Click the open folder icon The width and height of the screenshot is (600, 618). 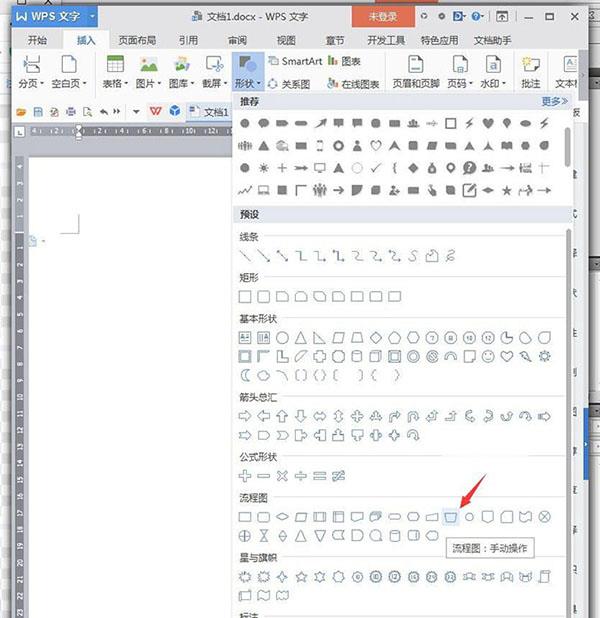click(21, 112)
